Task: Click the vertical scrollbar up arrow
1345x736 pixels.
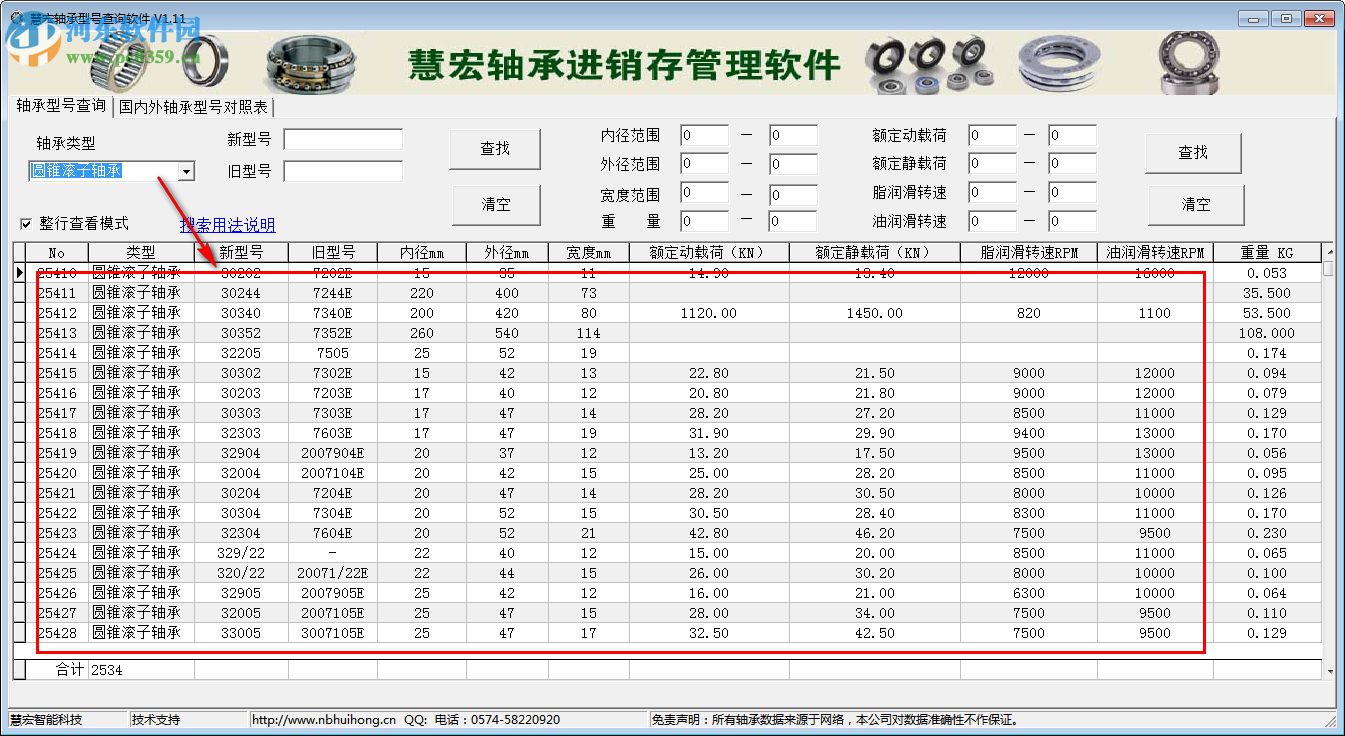Action: click(1332, 252)
